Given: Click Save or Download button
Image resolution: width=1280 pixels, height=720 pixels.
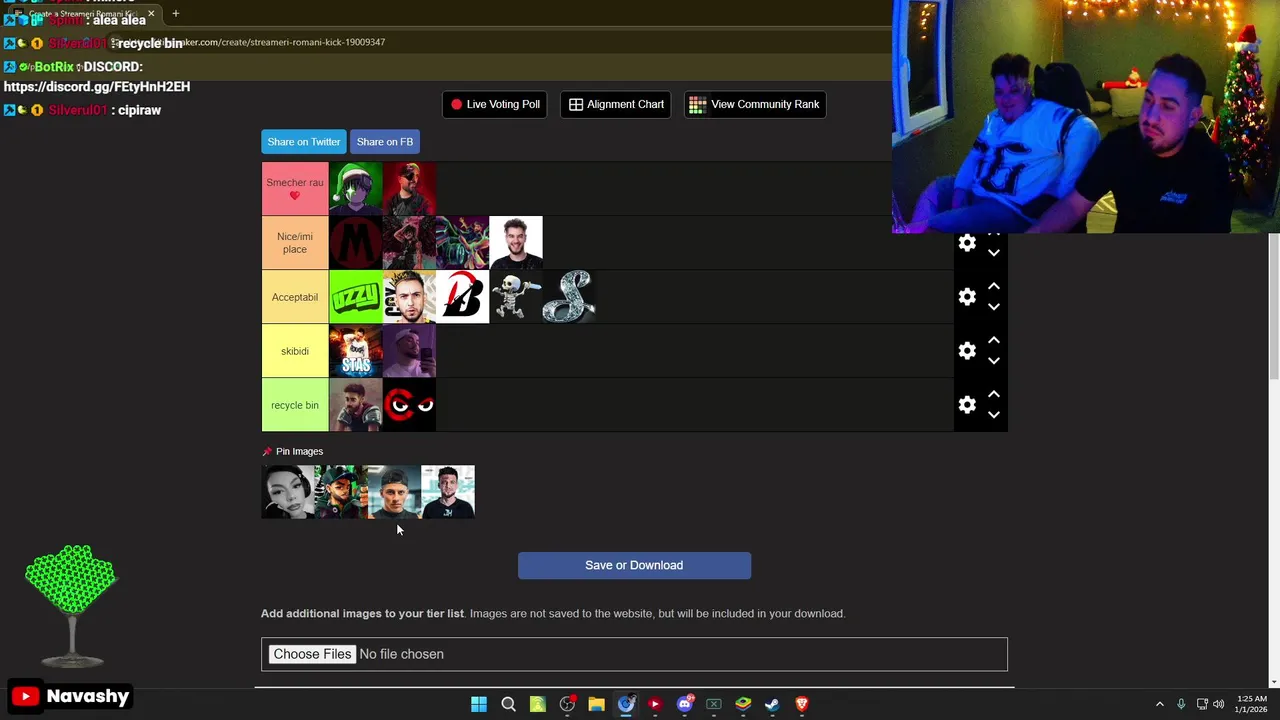Looking at the screenshot, I should 634,565.
